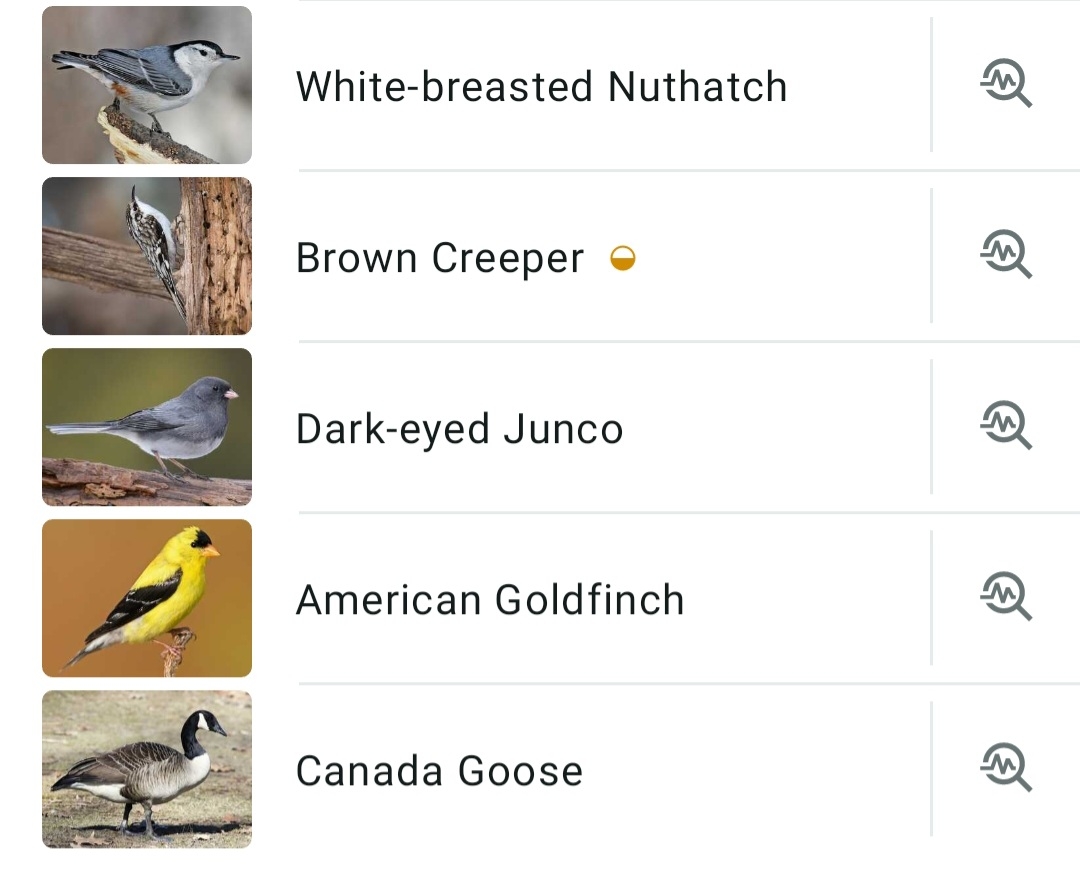Tap the American Goldfinch sound search icon
1080x884 pixels.
point(1005,597)
